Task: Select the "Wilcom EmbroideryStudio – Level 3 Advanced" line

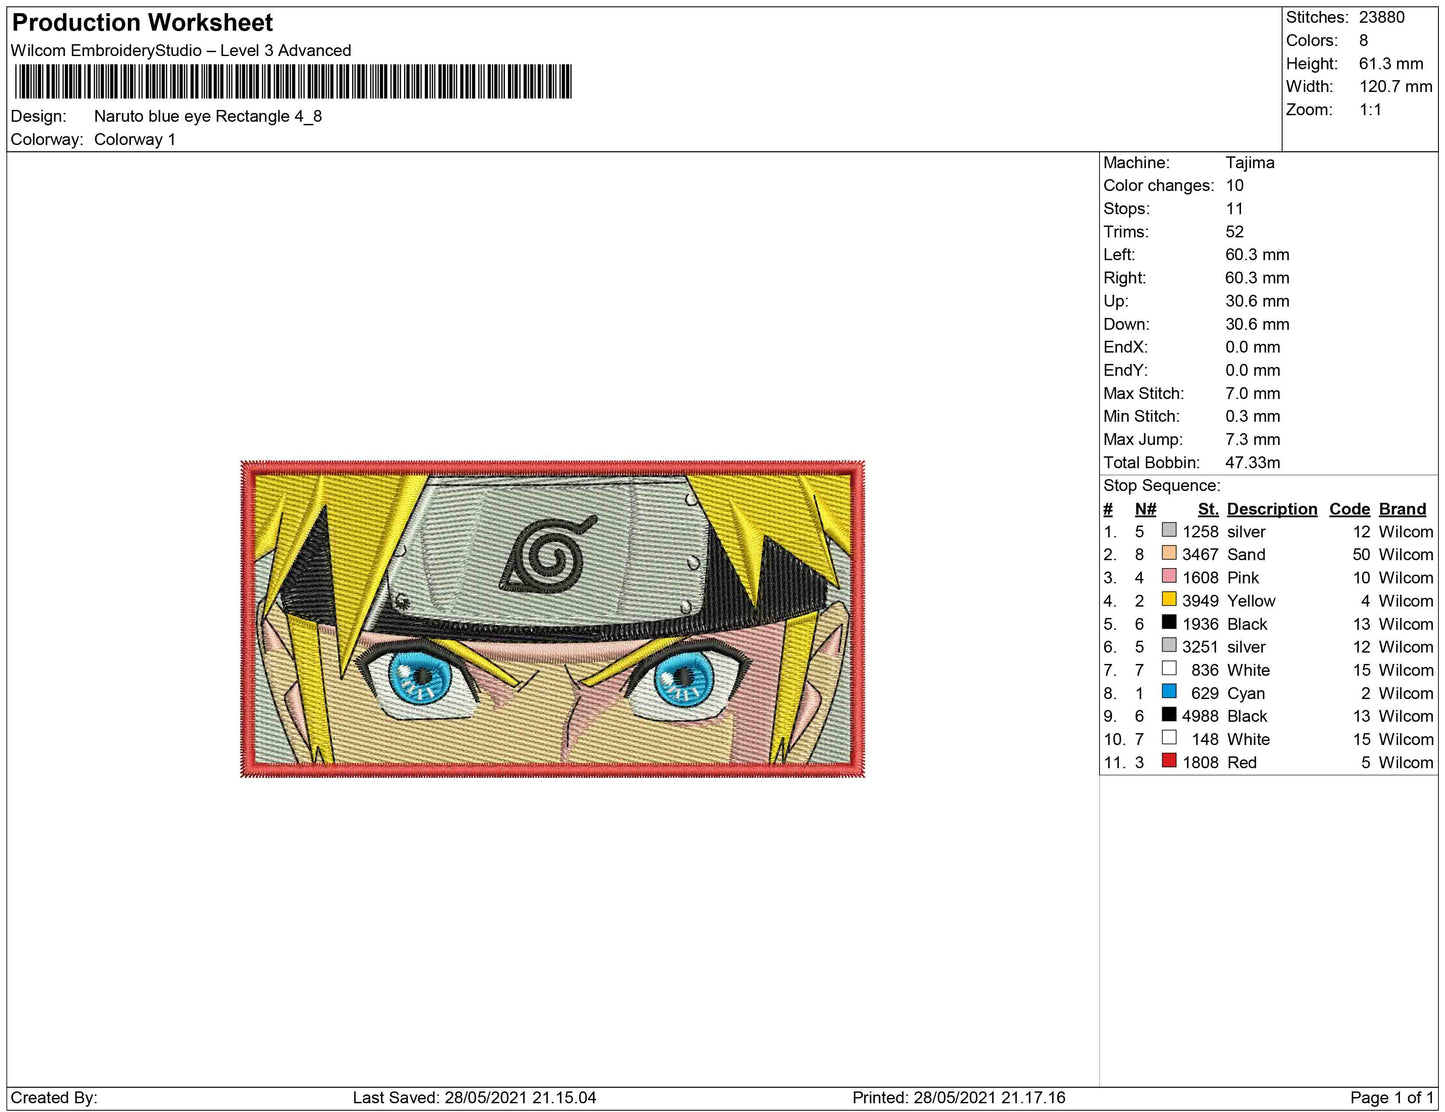Action: click(x=181, y=51)
